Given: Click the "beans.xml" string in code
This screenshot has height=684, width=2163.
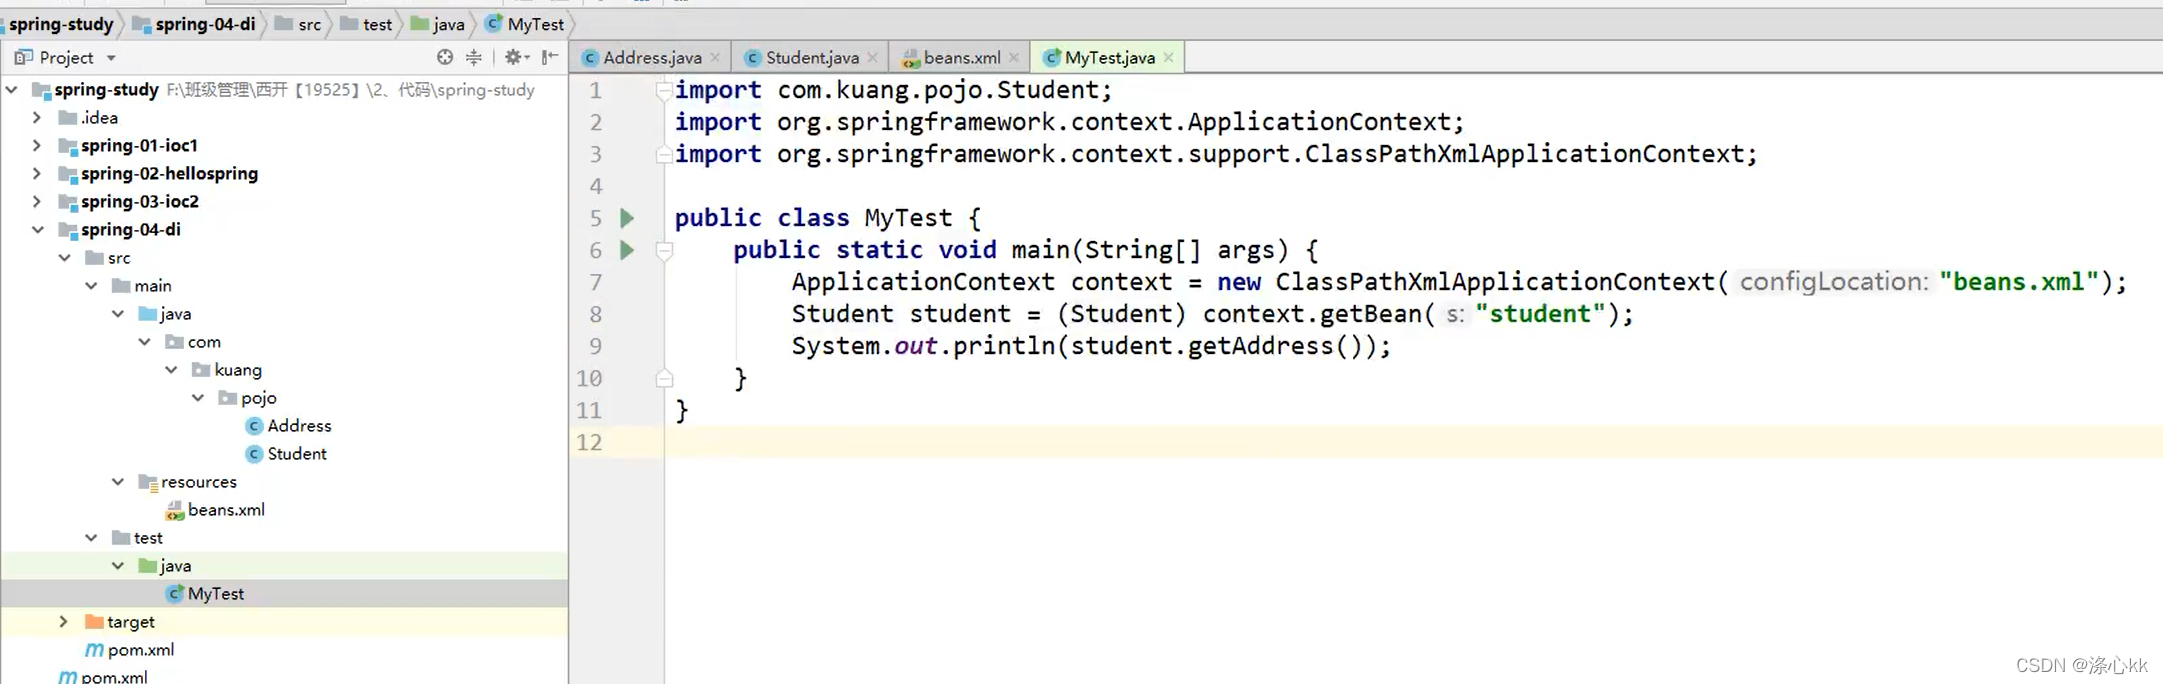Looking at the screenshot, I should pyautogui.click(x=2019, y=282).
